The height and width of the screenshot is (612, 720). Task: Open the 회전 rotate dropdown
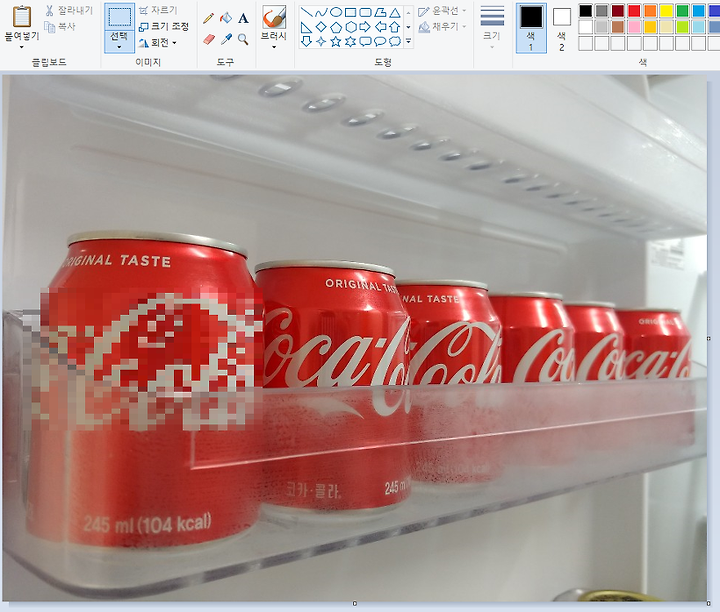pos(174,43)
